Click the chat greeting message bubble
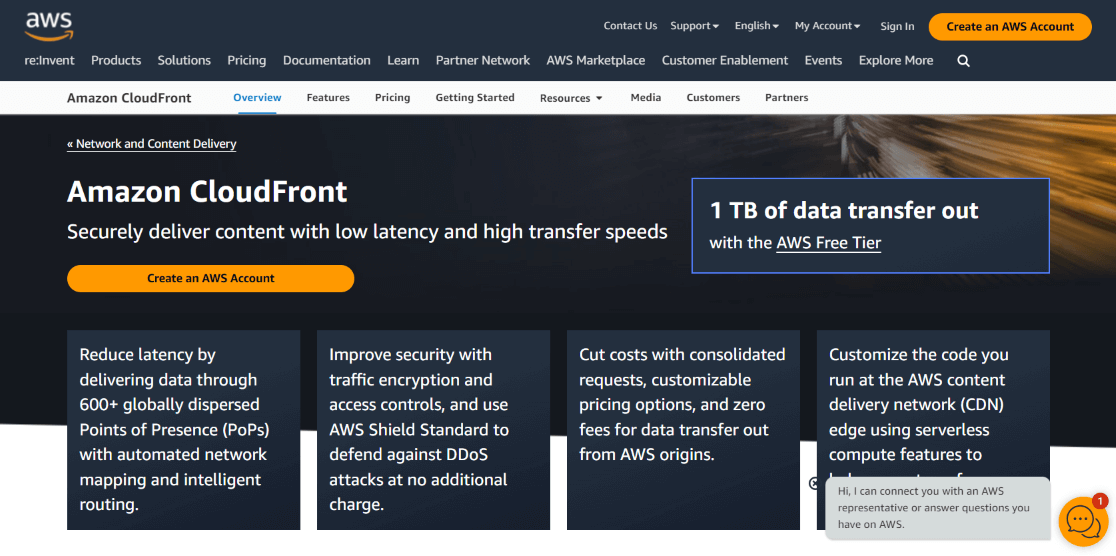 click(x=937, y=508)
